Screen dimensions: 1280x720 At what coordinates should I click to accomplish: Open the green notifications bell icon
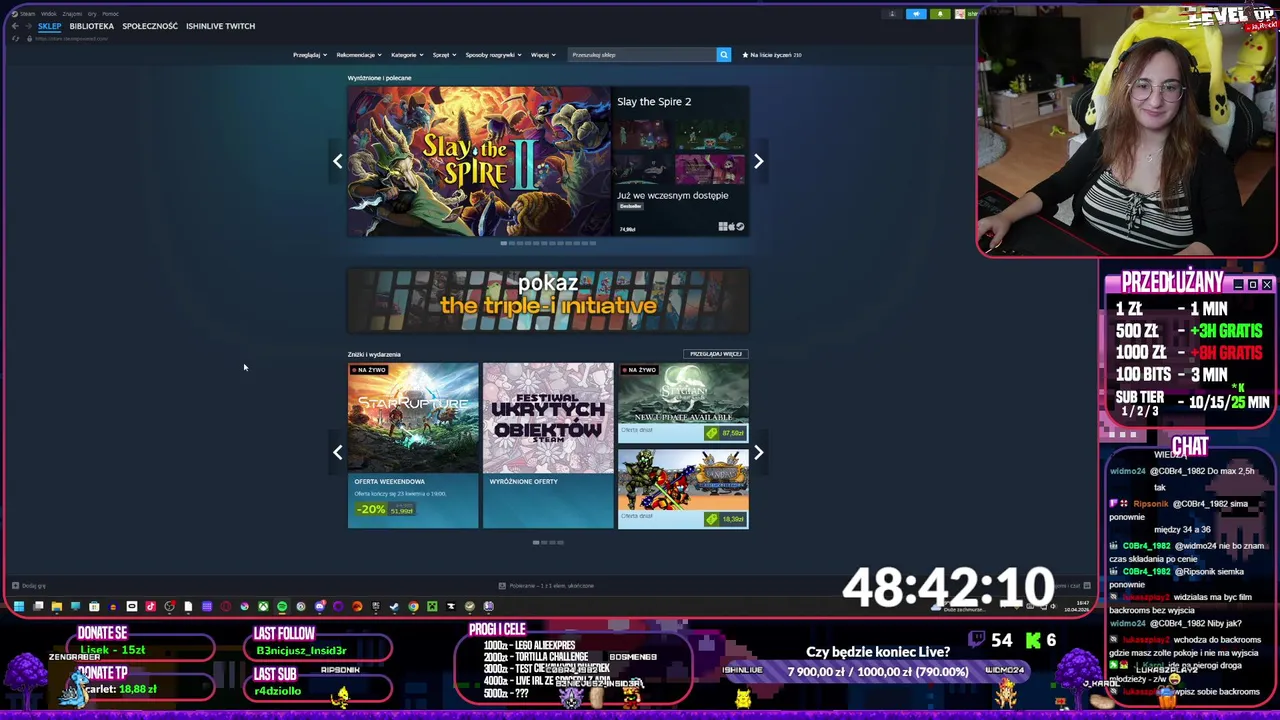click(x=940, y=14)
